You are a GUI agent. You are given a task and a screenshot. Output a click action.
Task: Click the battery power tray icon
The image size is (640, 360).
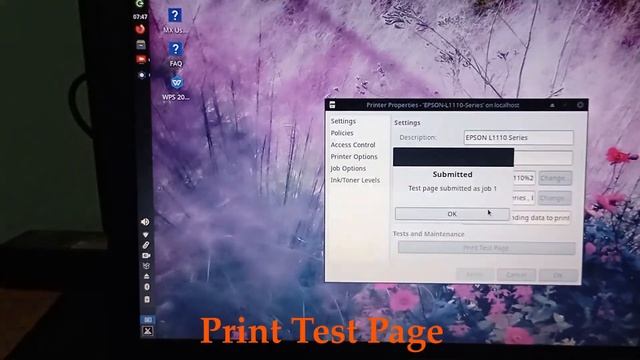tap(147, 300)
